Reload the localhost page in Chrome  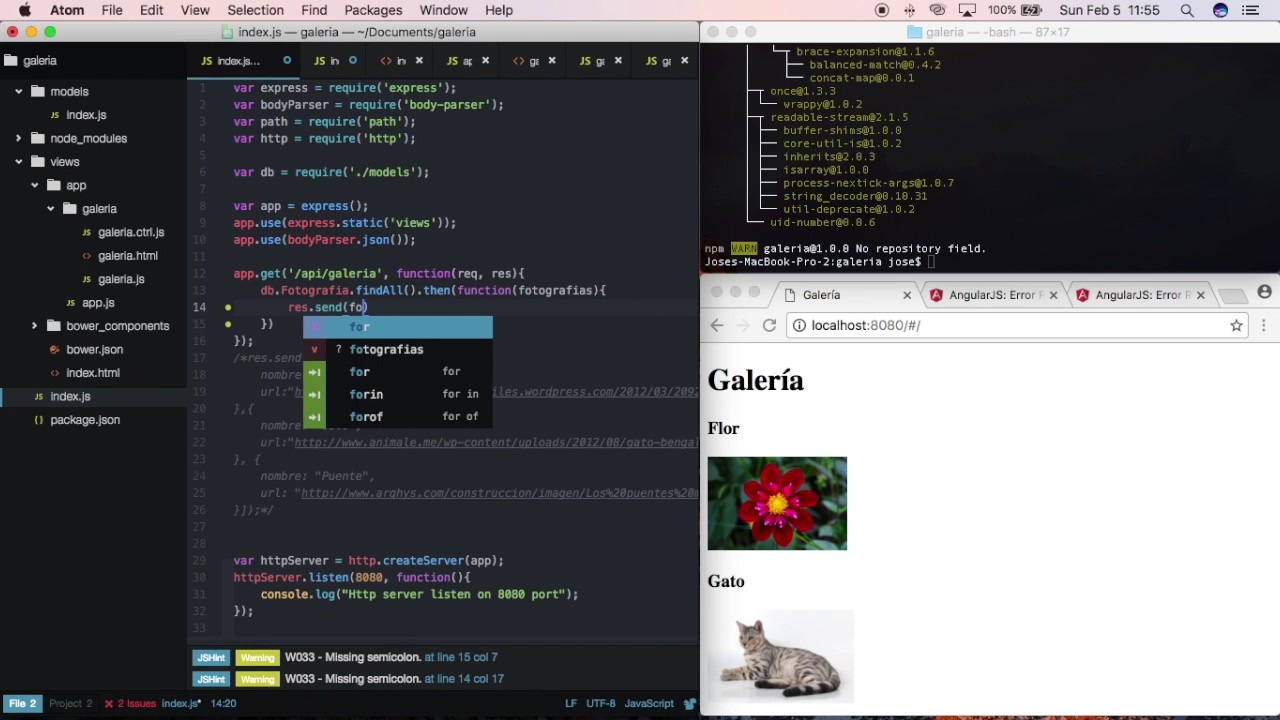pos(769,325)
